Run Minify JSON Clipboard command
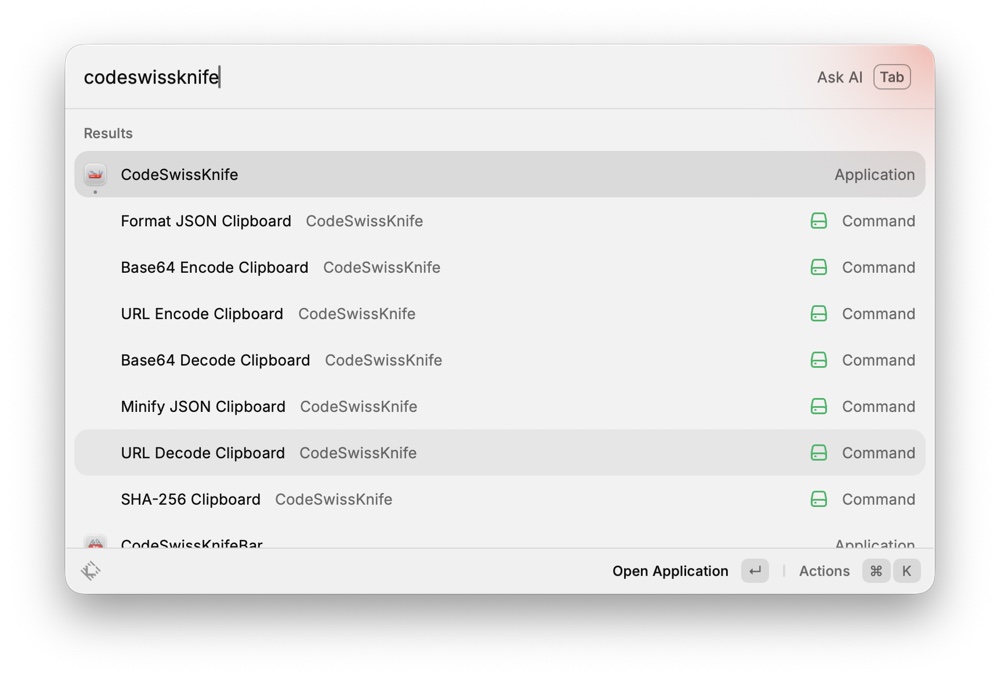The height and width of the screenshot is (680, 1000). pos(499,406)
